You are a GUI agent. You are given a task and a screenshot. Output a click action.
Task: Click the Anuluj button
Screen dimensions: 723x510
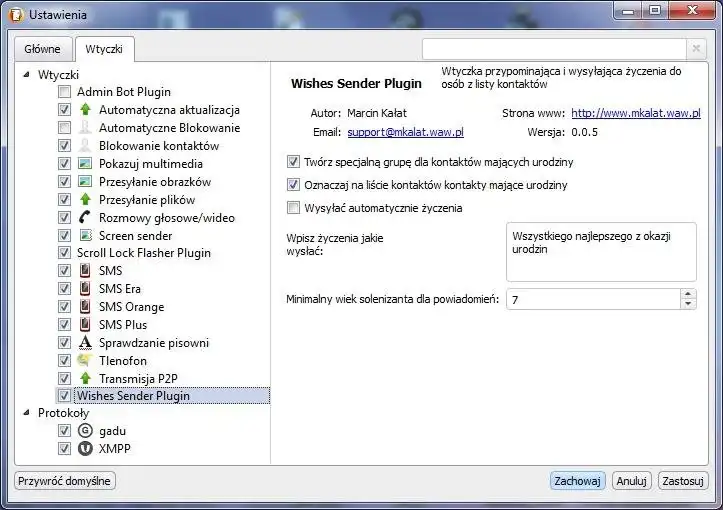tap(631, 481)
